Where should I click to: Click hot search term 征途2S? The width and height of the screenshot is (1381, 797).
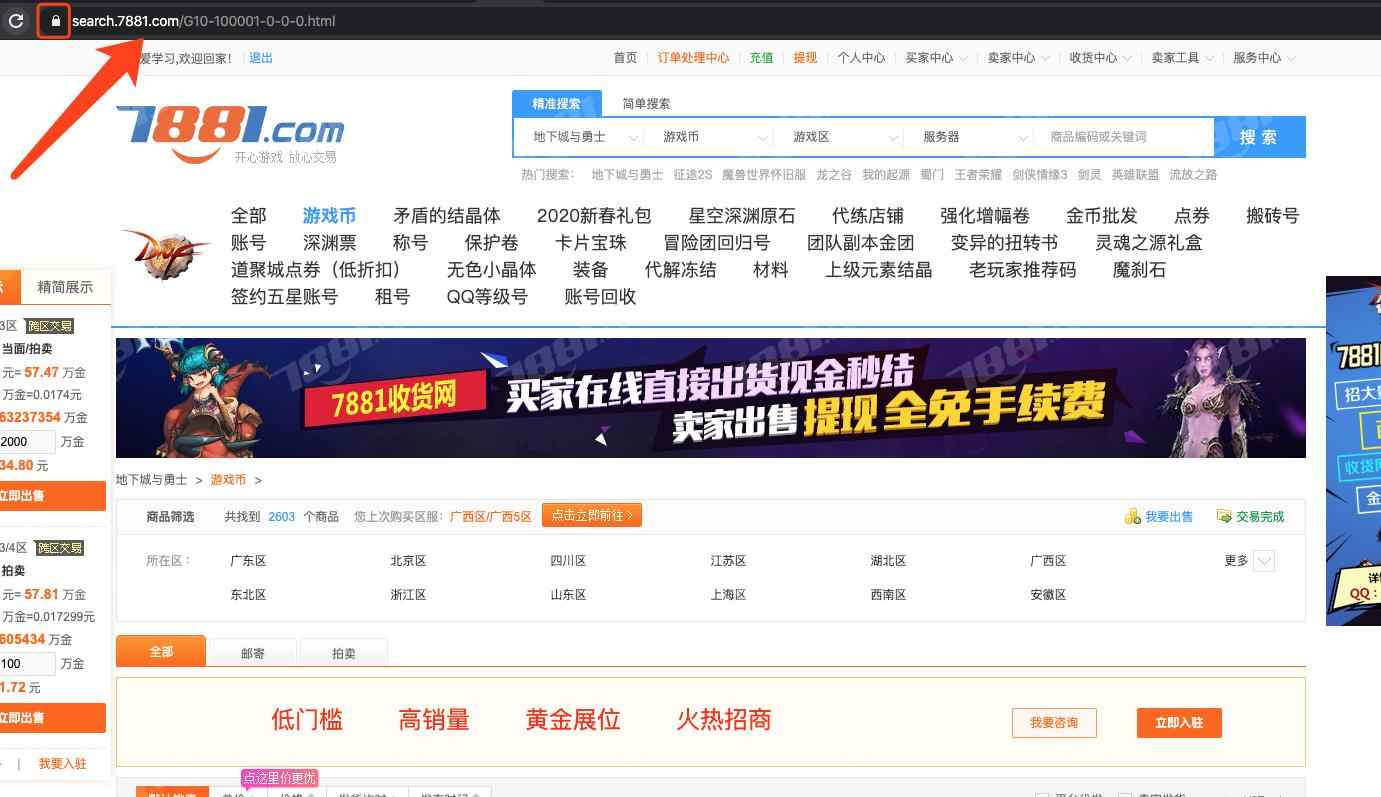(693, 175)
